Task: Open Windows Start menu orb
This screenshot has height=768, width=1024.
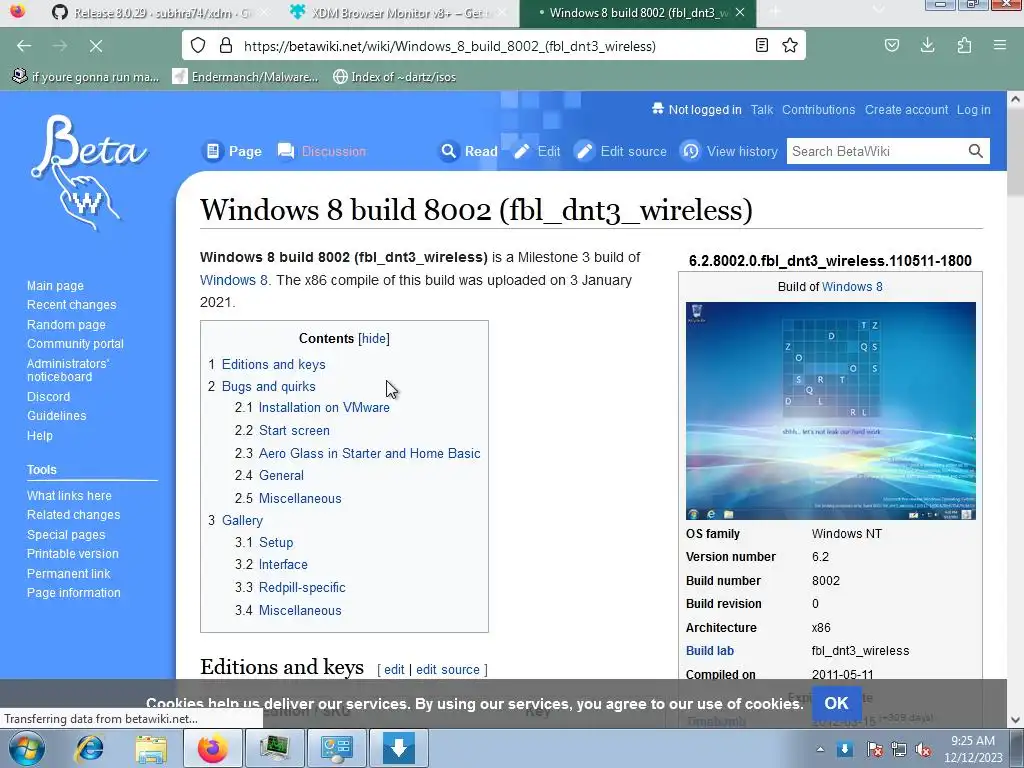Action: coord(27,748)
